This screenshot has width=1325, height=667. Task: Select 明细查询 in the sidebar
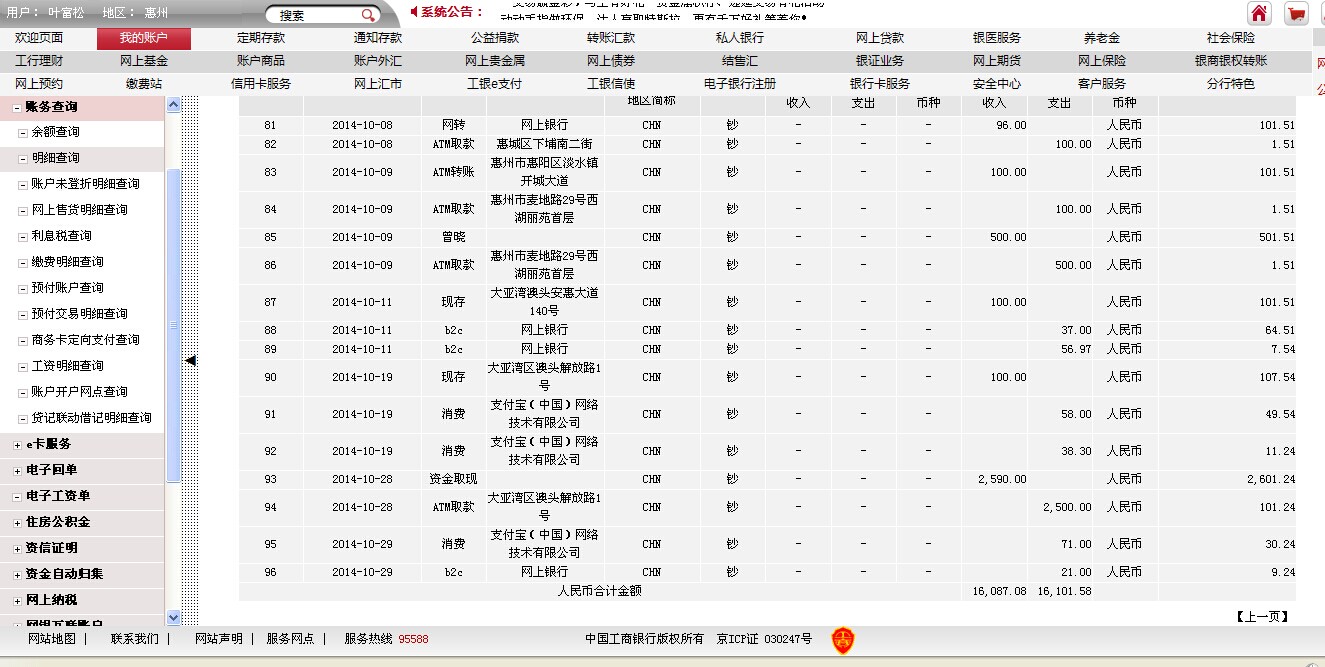[x=55, y=158]
